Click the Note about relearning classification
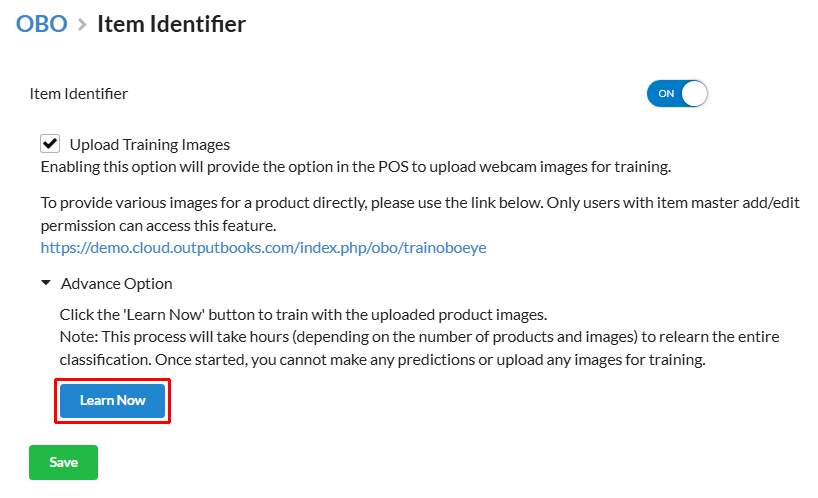 coord(419,348)
